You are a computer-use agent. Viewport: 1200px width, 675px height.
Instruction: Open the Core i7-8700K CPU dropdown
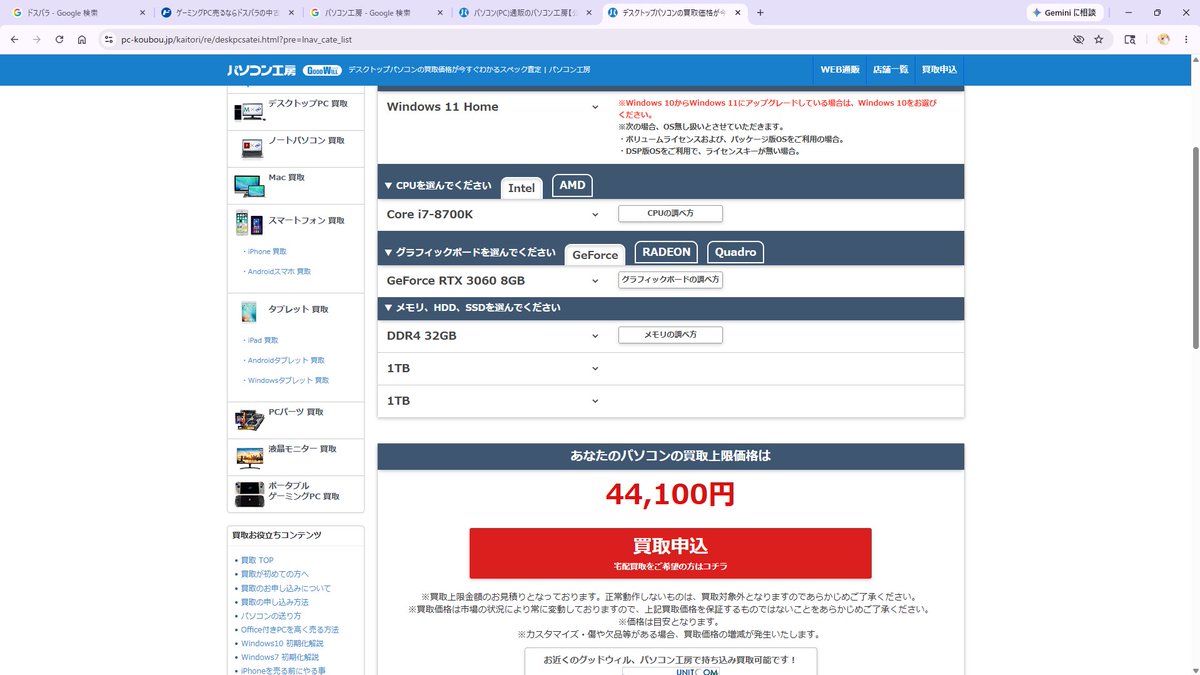point(492,214)
